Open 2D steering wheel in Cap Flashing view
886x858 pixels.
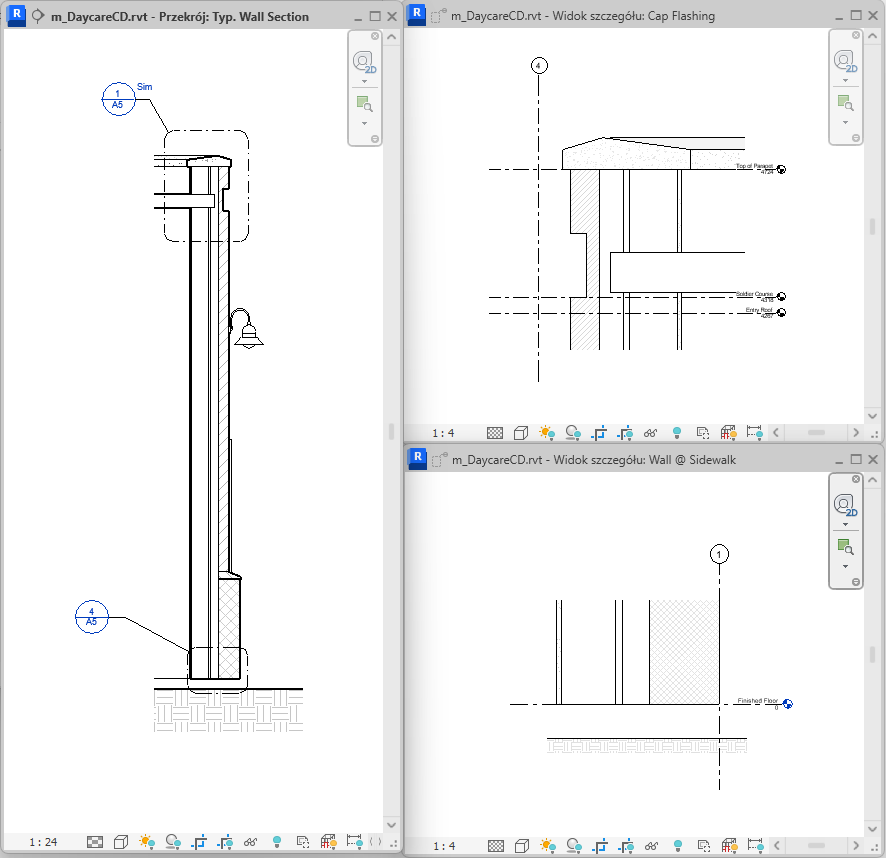tap(845, 61)
